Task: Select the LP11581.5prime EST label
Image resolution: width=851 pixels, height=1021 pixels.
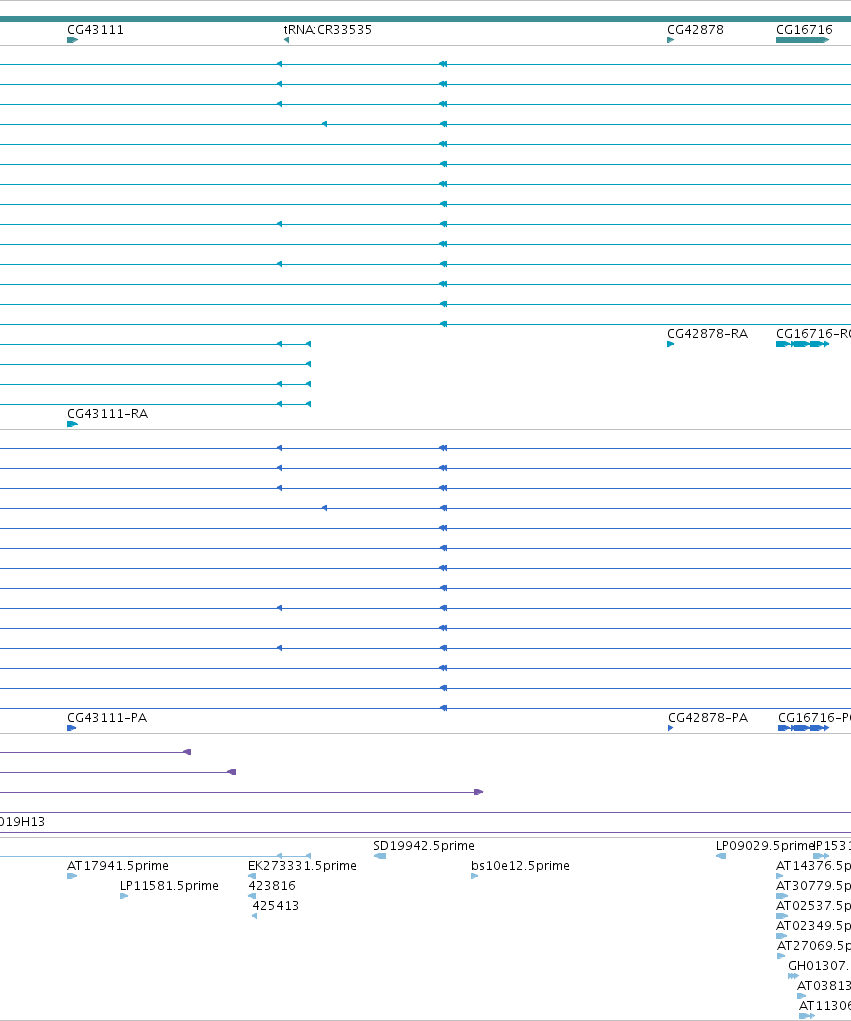Action: click(169, 886)
